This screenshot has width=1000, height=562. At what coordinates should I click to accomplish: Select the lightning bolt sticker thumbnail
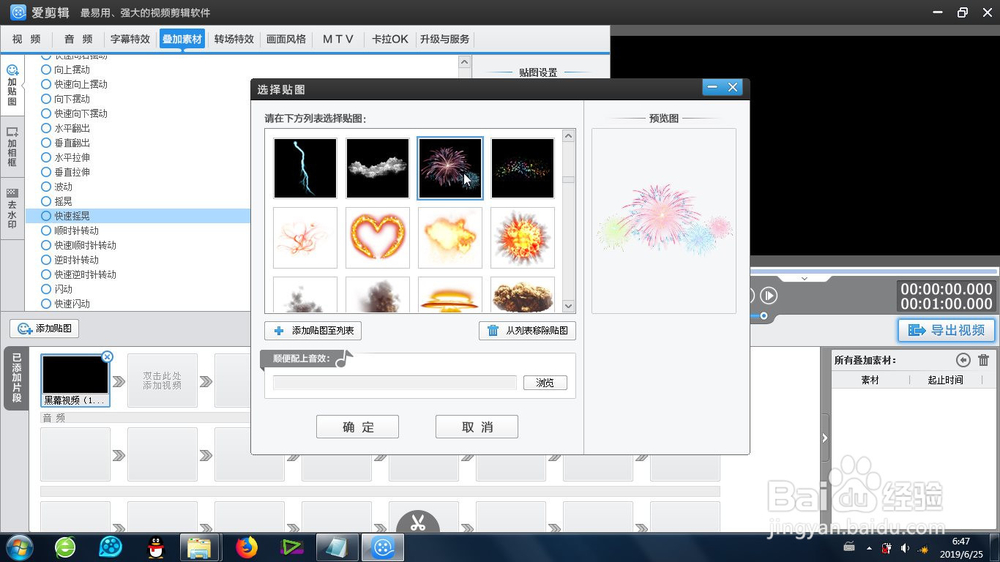305,168
